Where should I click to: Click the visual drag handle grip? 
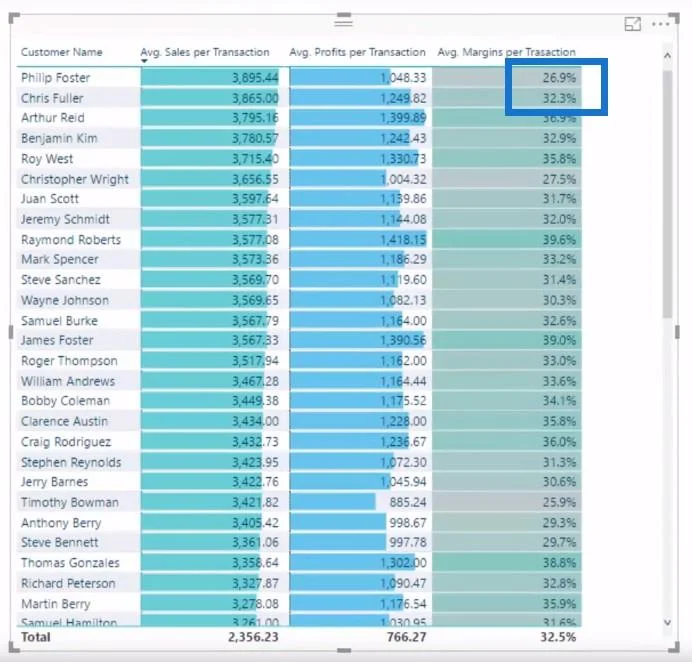click(343, 22)
